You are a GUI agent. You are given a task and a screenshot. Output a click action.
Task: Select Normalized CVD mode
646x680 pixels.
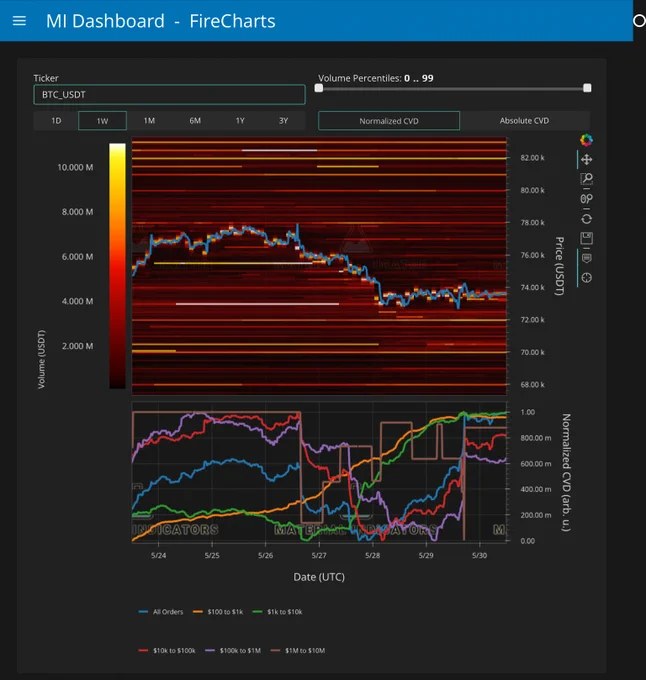(x=389, y=121)
